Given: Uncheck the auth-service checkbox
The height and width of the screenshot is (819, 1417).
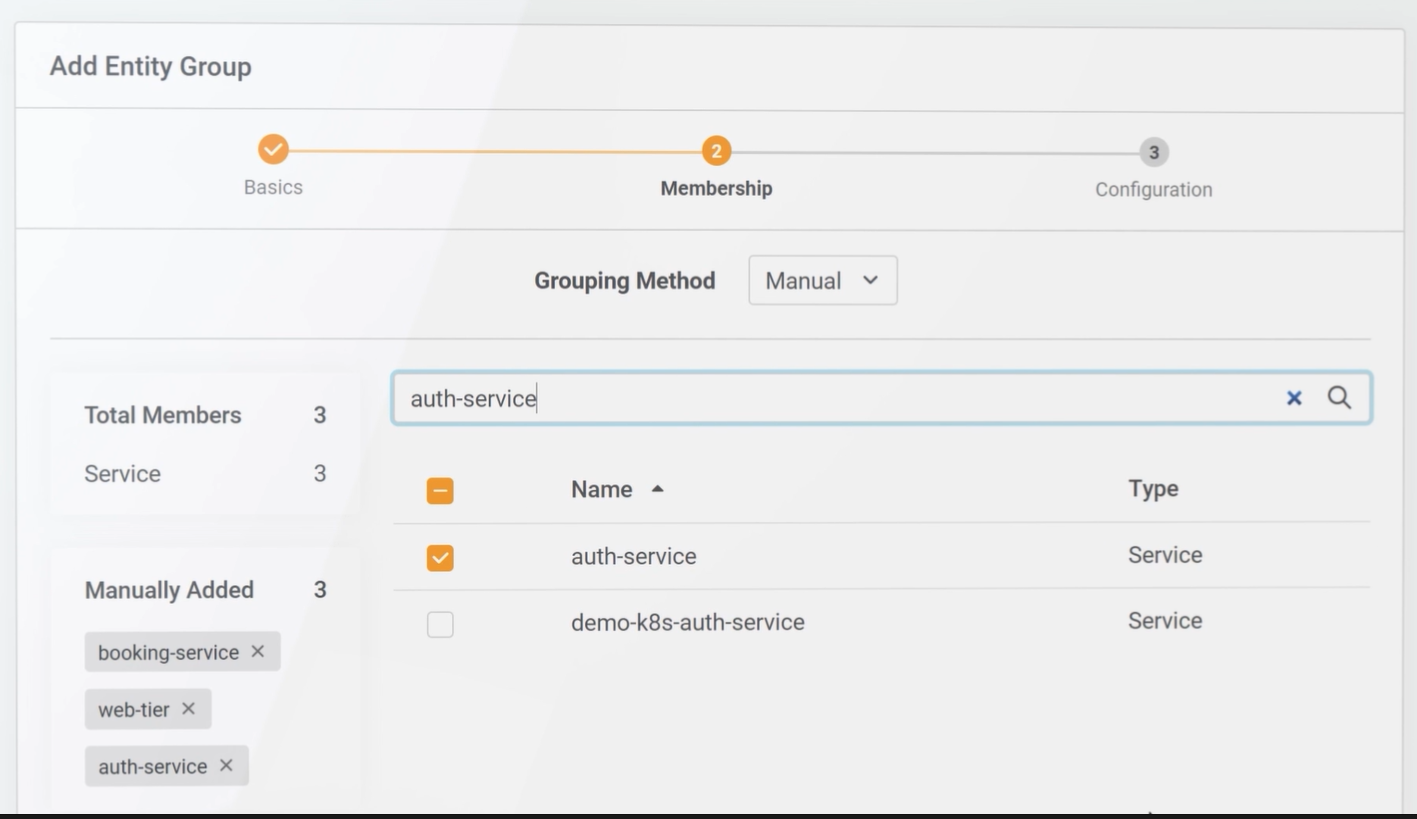Looking at the screenshot, I should click(x=439, y=556).
